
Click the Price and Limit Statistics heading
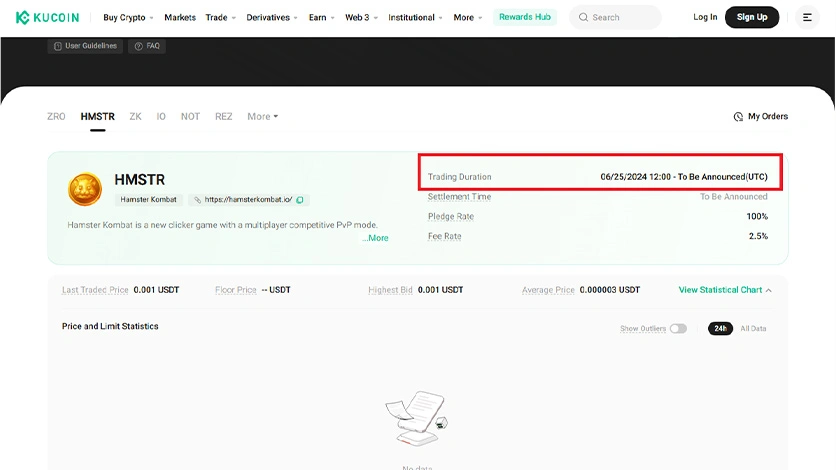pyautogui.click(x=110, y=326)
